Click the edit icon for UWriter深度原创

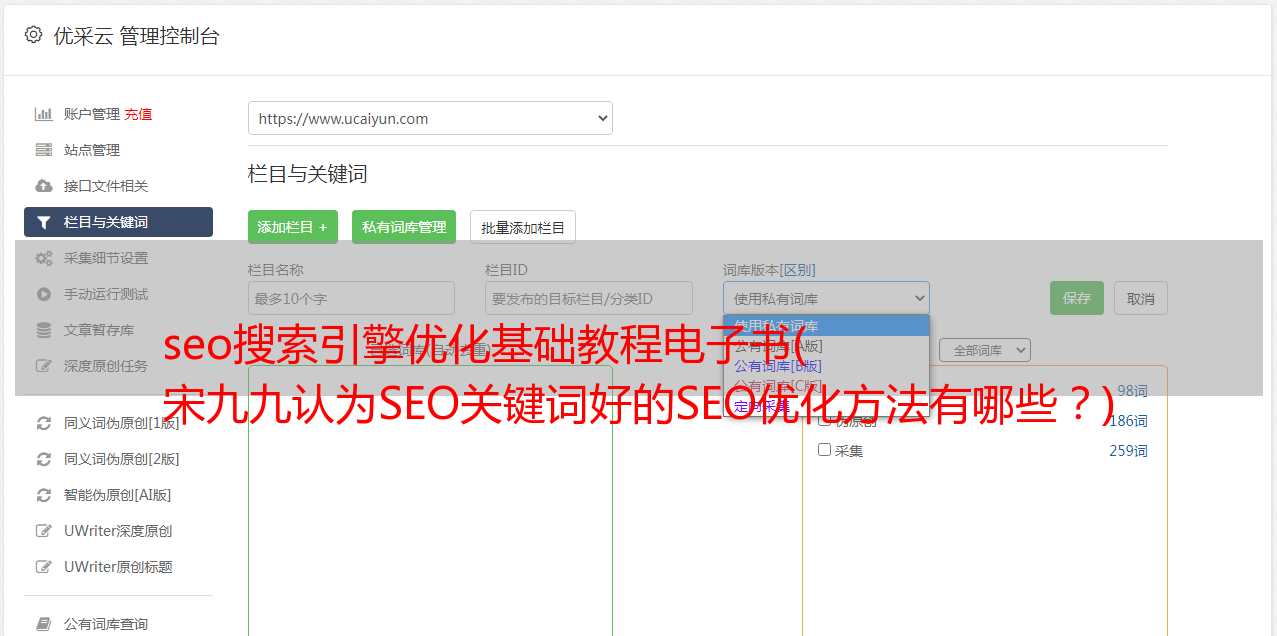pyautogui.click(x=43, y=531)
